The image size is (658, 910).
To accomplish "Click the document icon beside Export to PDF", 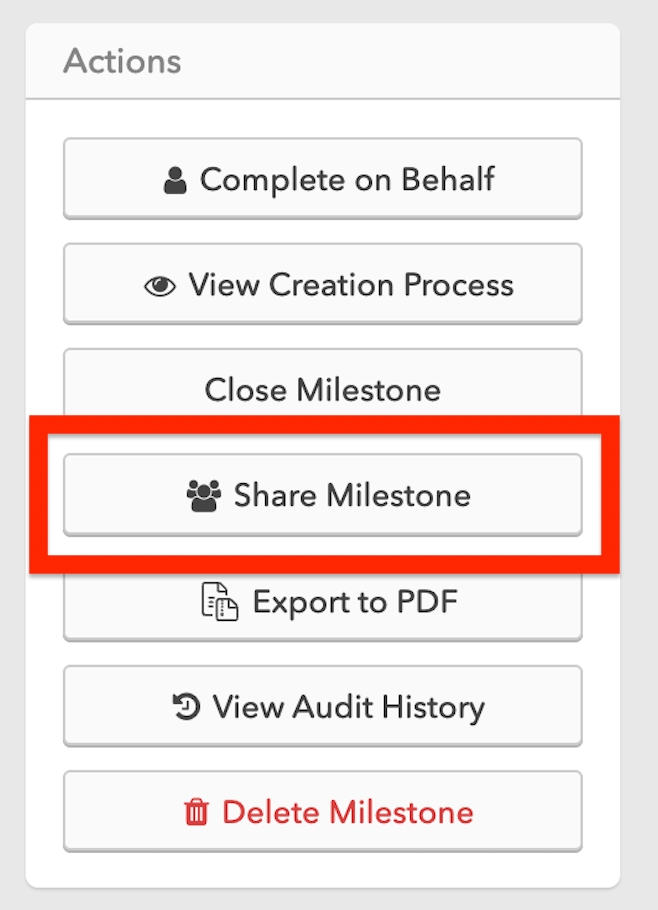I will (x=220, y=603).
